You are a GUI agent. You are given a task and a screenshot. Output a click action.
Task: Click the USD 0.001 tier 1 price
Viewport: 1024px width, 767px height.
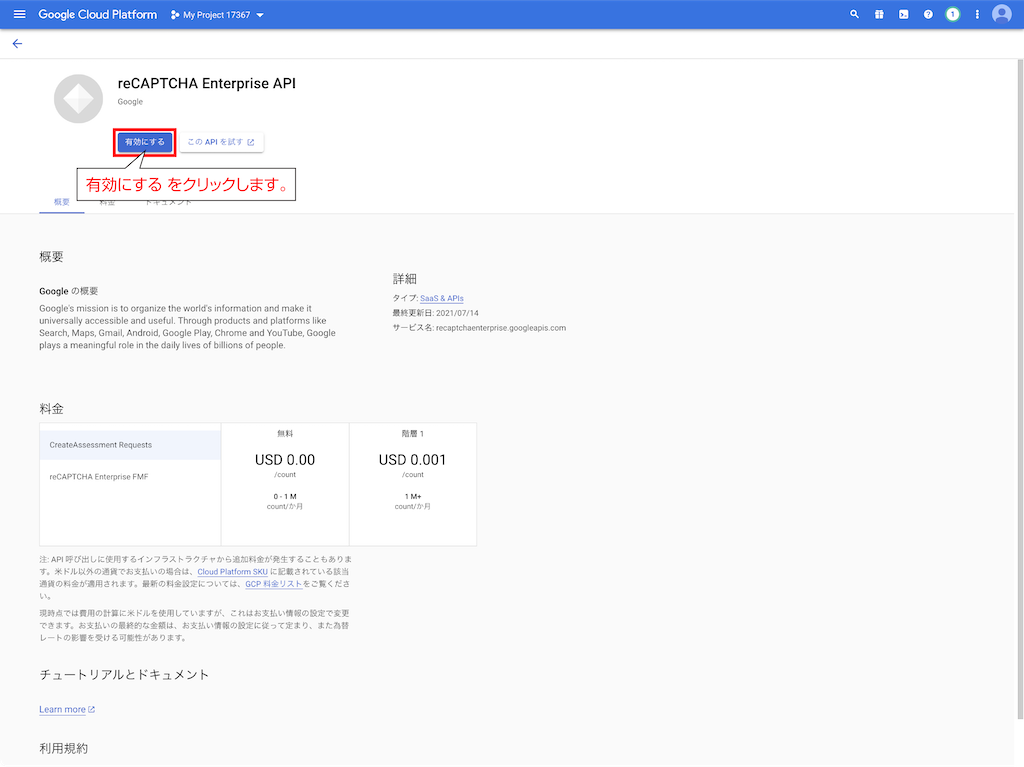point(412,460)
